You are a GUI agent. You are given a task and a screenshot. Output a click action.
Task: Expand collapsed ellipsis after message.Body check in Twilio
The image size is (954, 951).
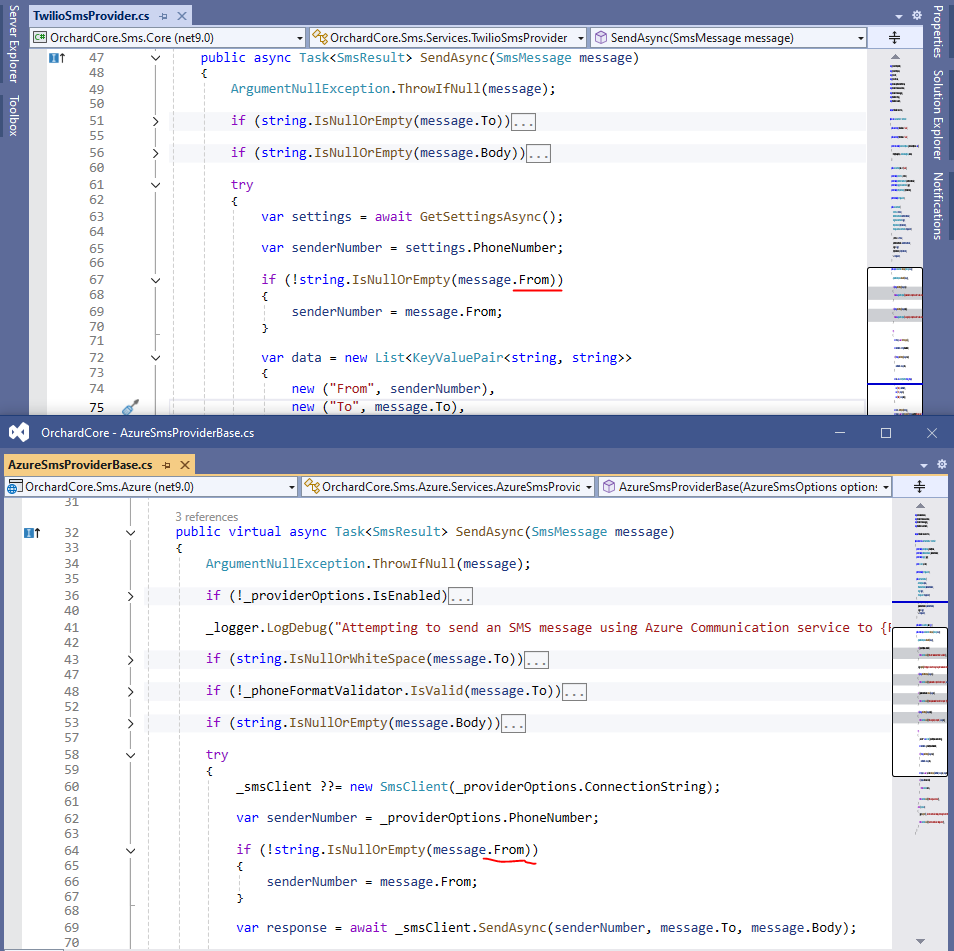pyautogui.click(x=538, y=153)
